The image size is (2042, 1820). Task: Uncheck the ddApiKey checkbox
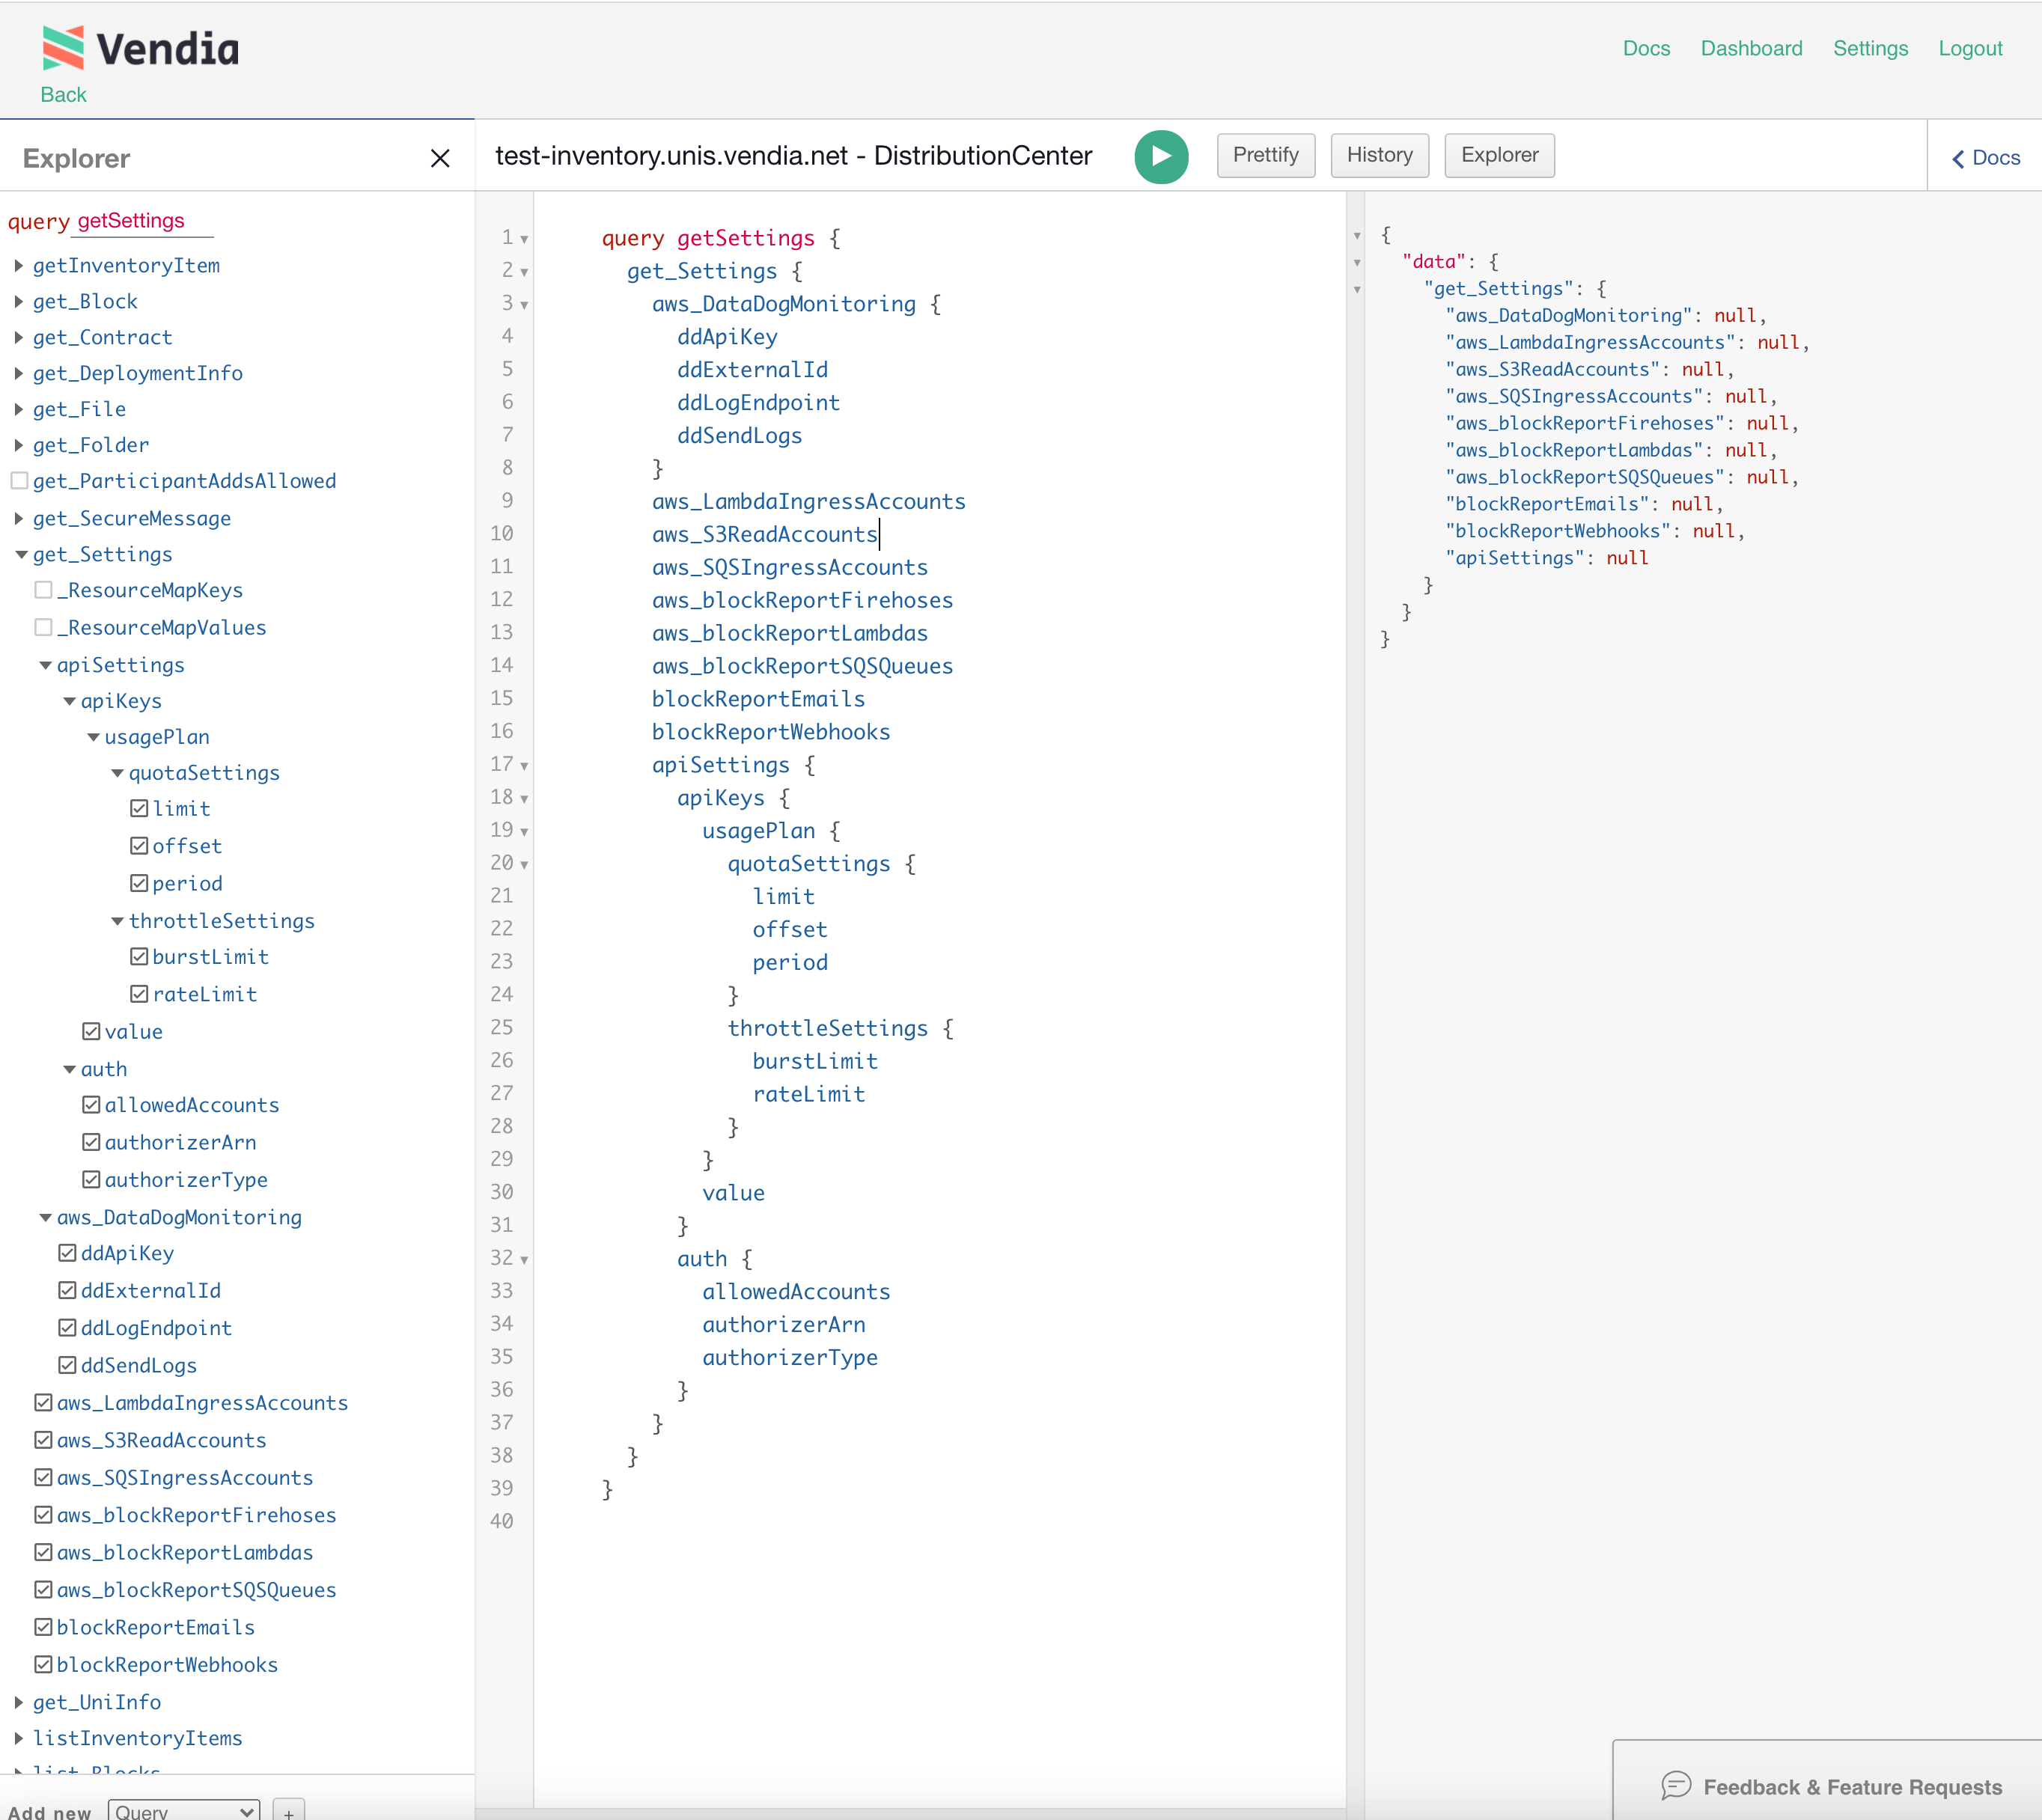click(67, 1252)
